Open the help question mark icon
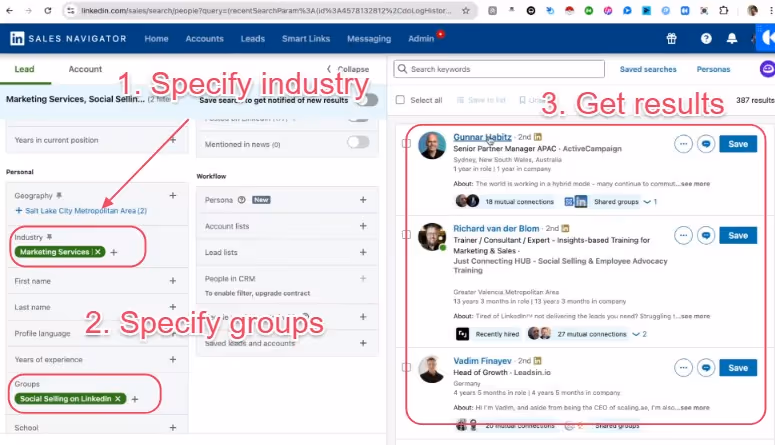Image resolution: width=775 pixels, height=445 pixels. point(706,39)
